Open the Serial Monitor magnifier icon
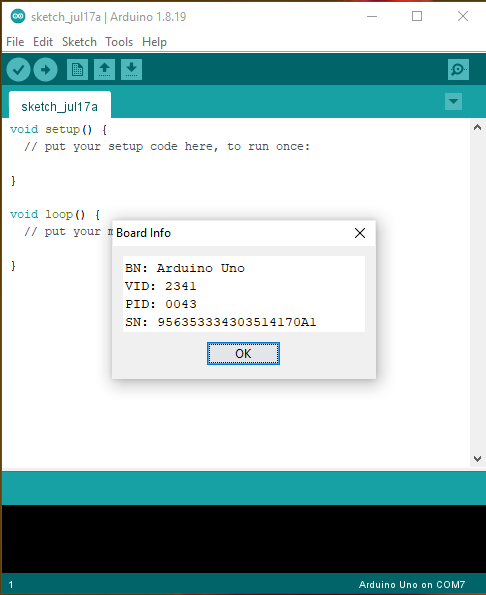Screen dimensions: 486x595 click(458, 69)
